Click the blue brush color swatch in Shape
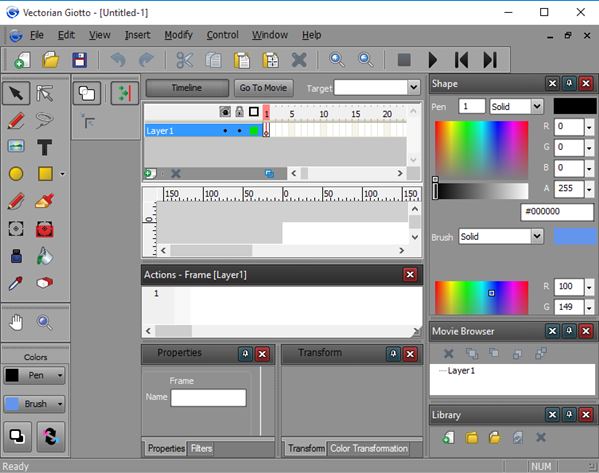The image size is (599, 473). [575, 236]
